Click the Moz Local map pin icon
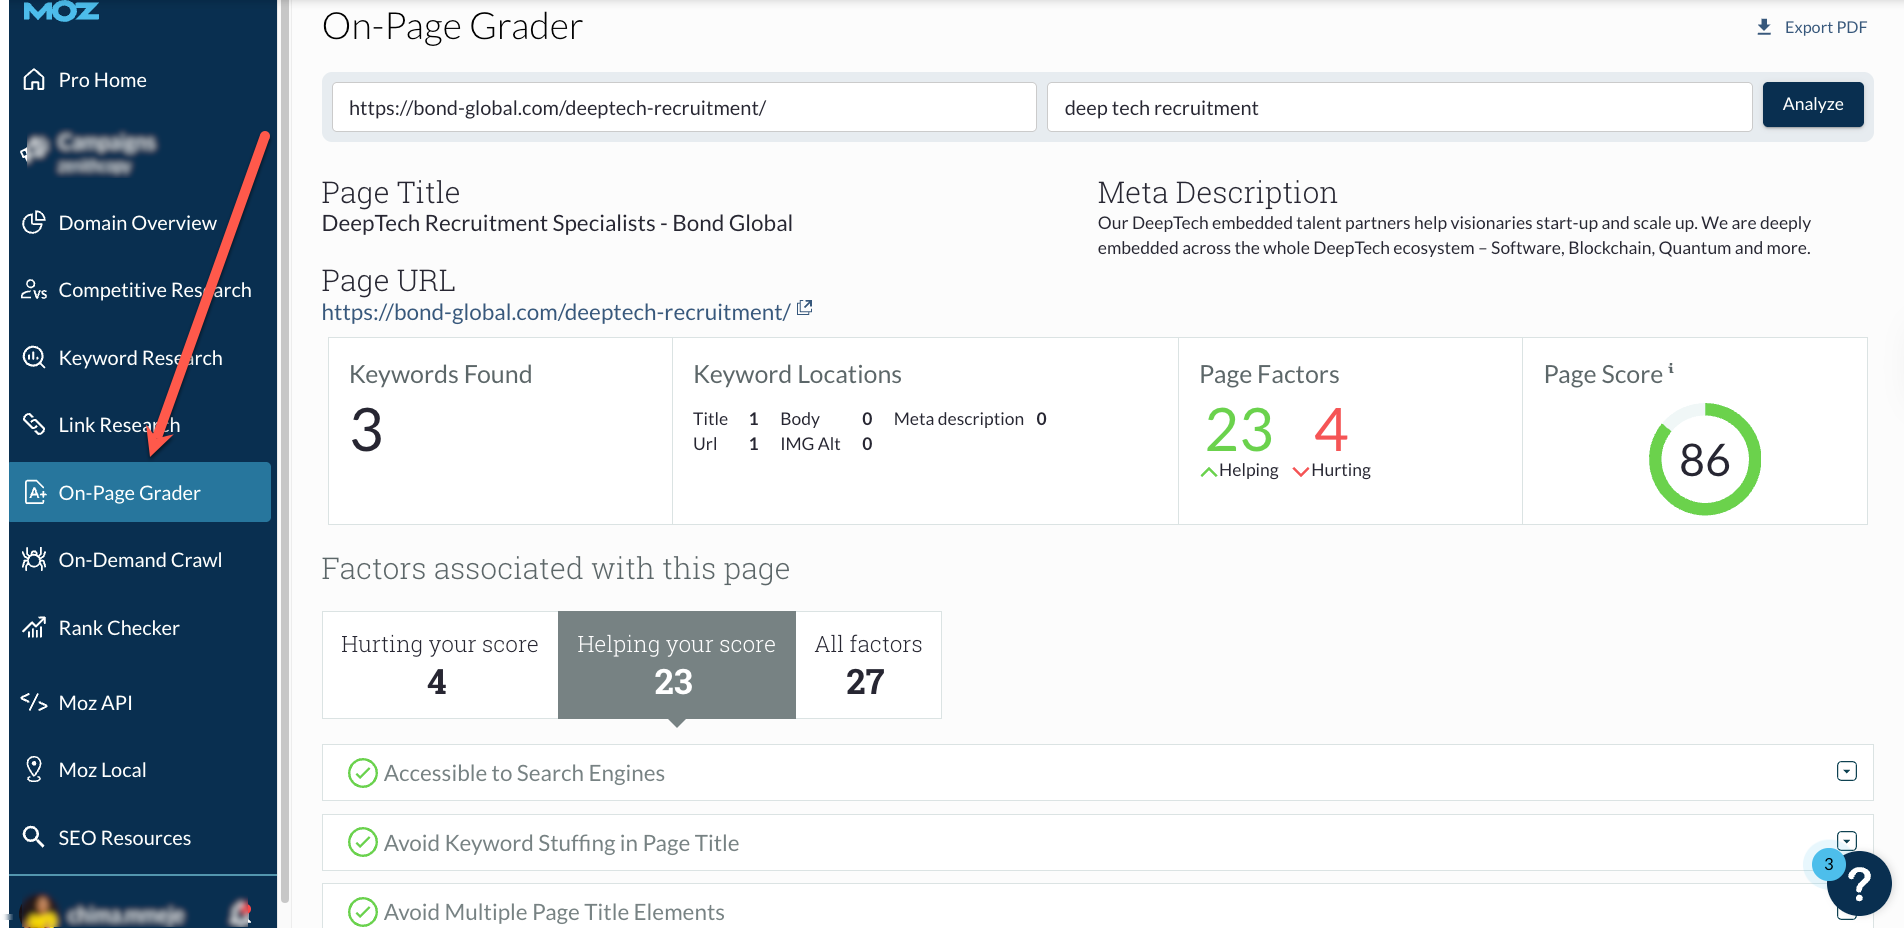 (34, 769)
